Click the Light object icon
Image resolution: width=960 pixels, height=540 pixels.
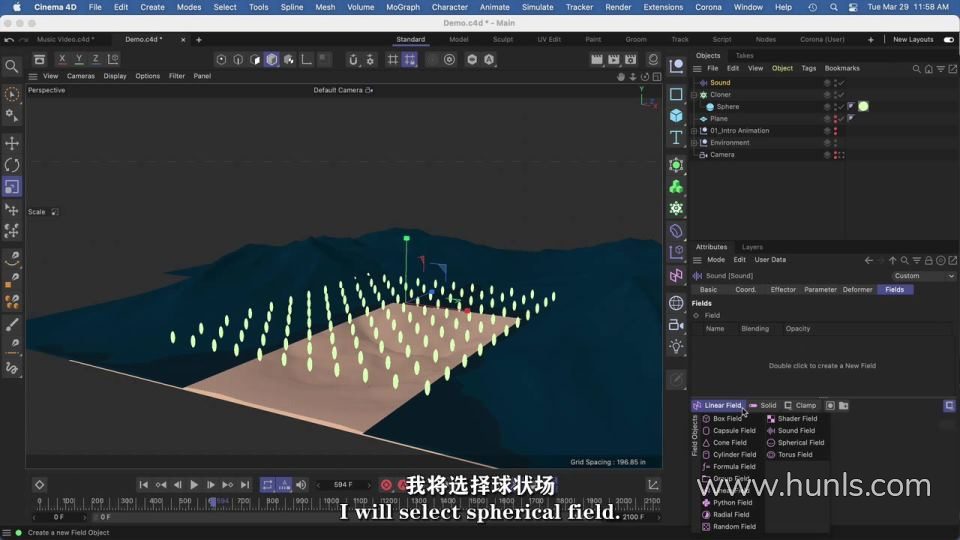pyautogui.click(x=676, y=347)
